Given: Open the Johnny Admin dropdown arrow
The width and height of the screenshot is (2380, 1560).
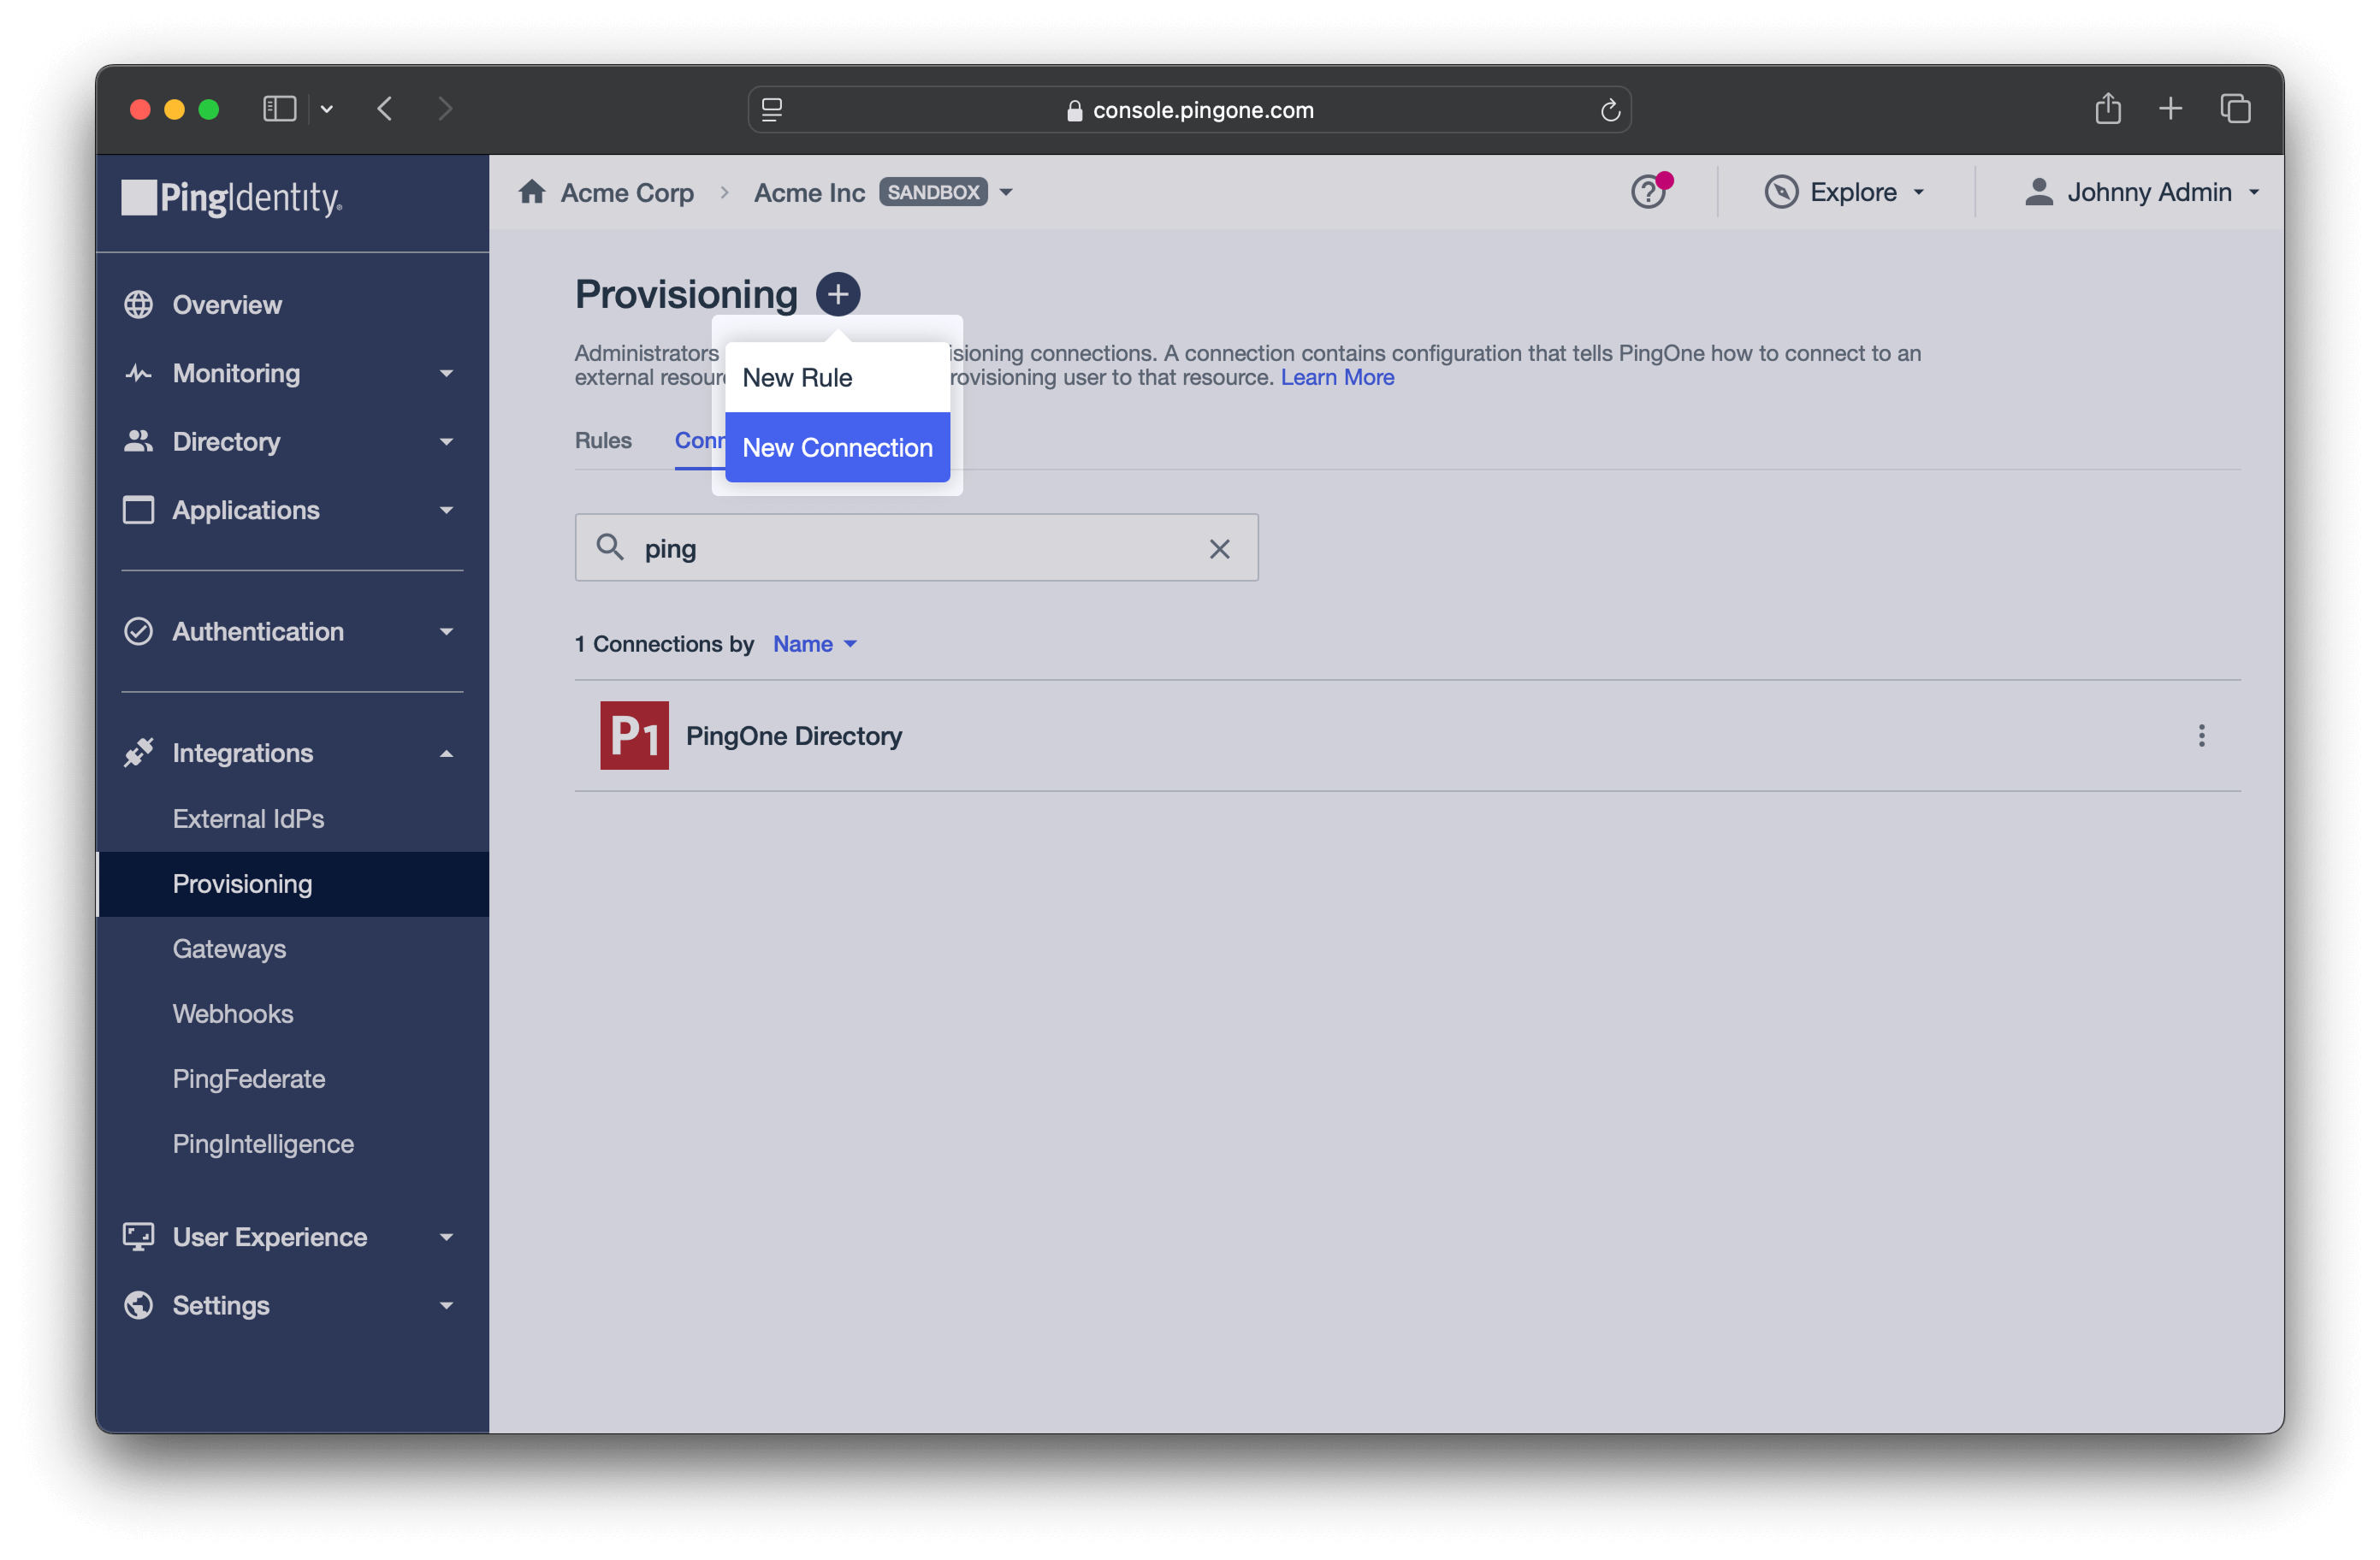Looking at the screenshot, I should 2254,192.
